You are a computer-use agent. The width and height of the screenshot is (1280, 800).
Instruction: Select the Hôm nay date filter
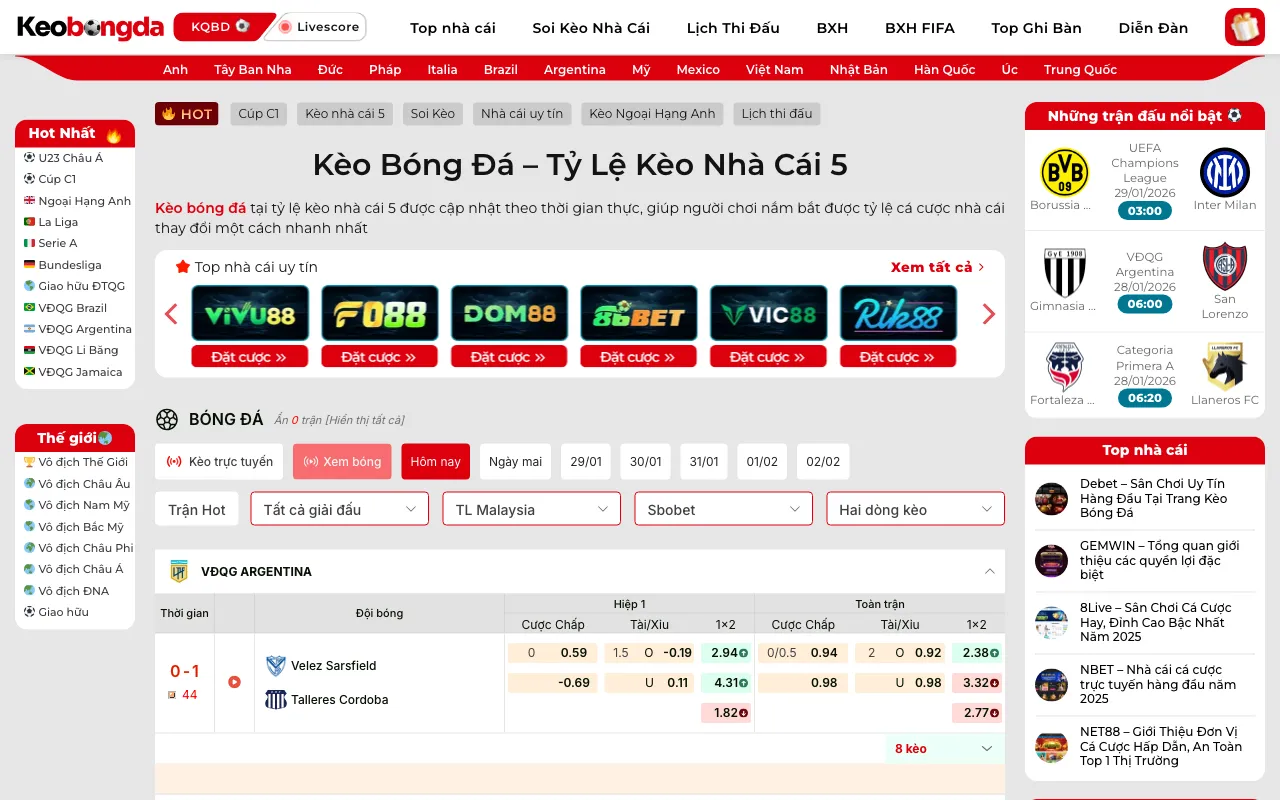[436, 462]
